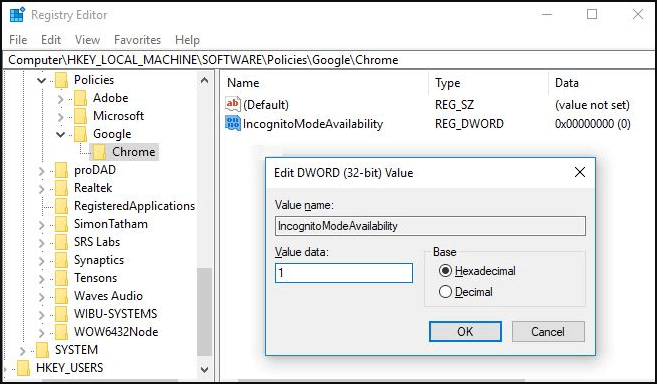This screenshot has height=384, width=657.
Task: Click the Google folder icon
Action: (x=80, y=134)
